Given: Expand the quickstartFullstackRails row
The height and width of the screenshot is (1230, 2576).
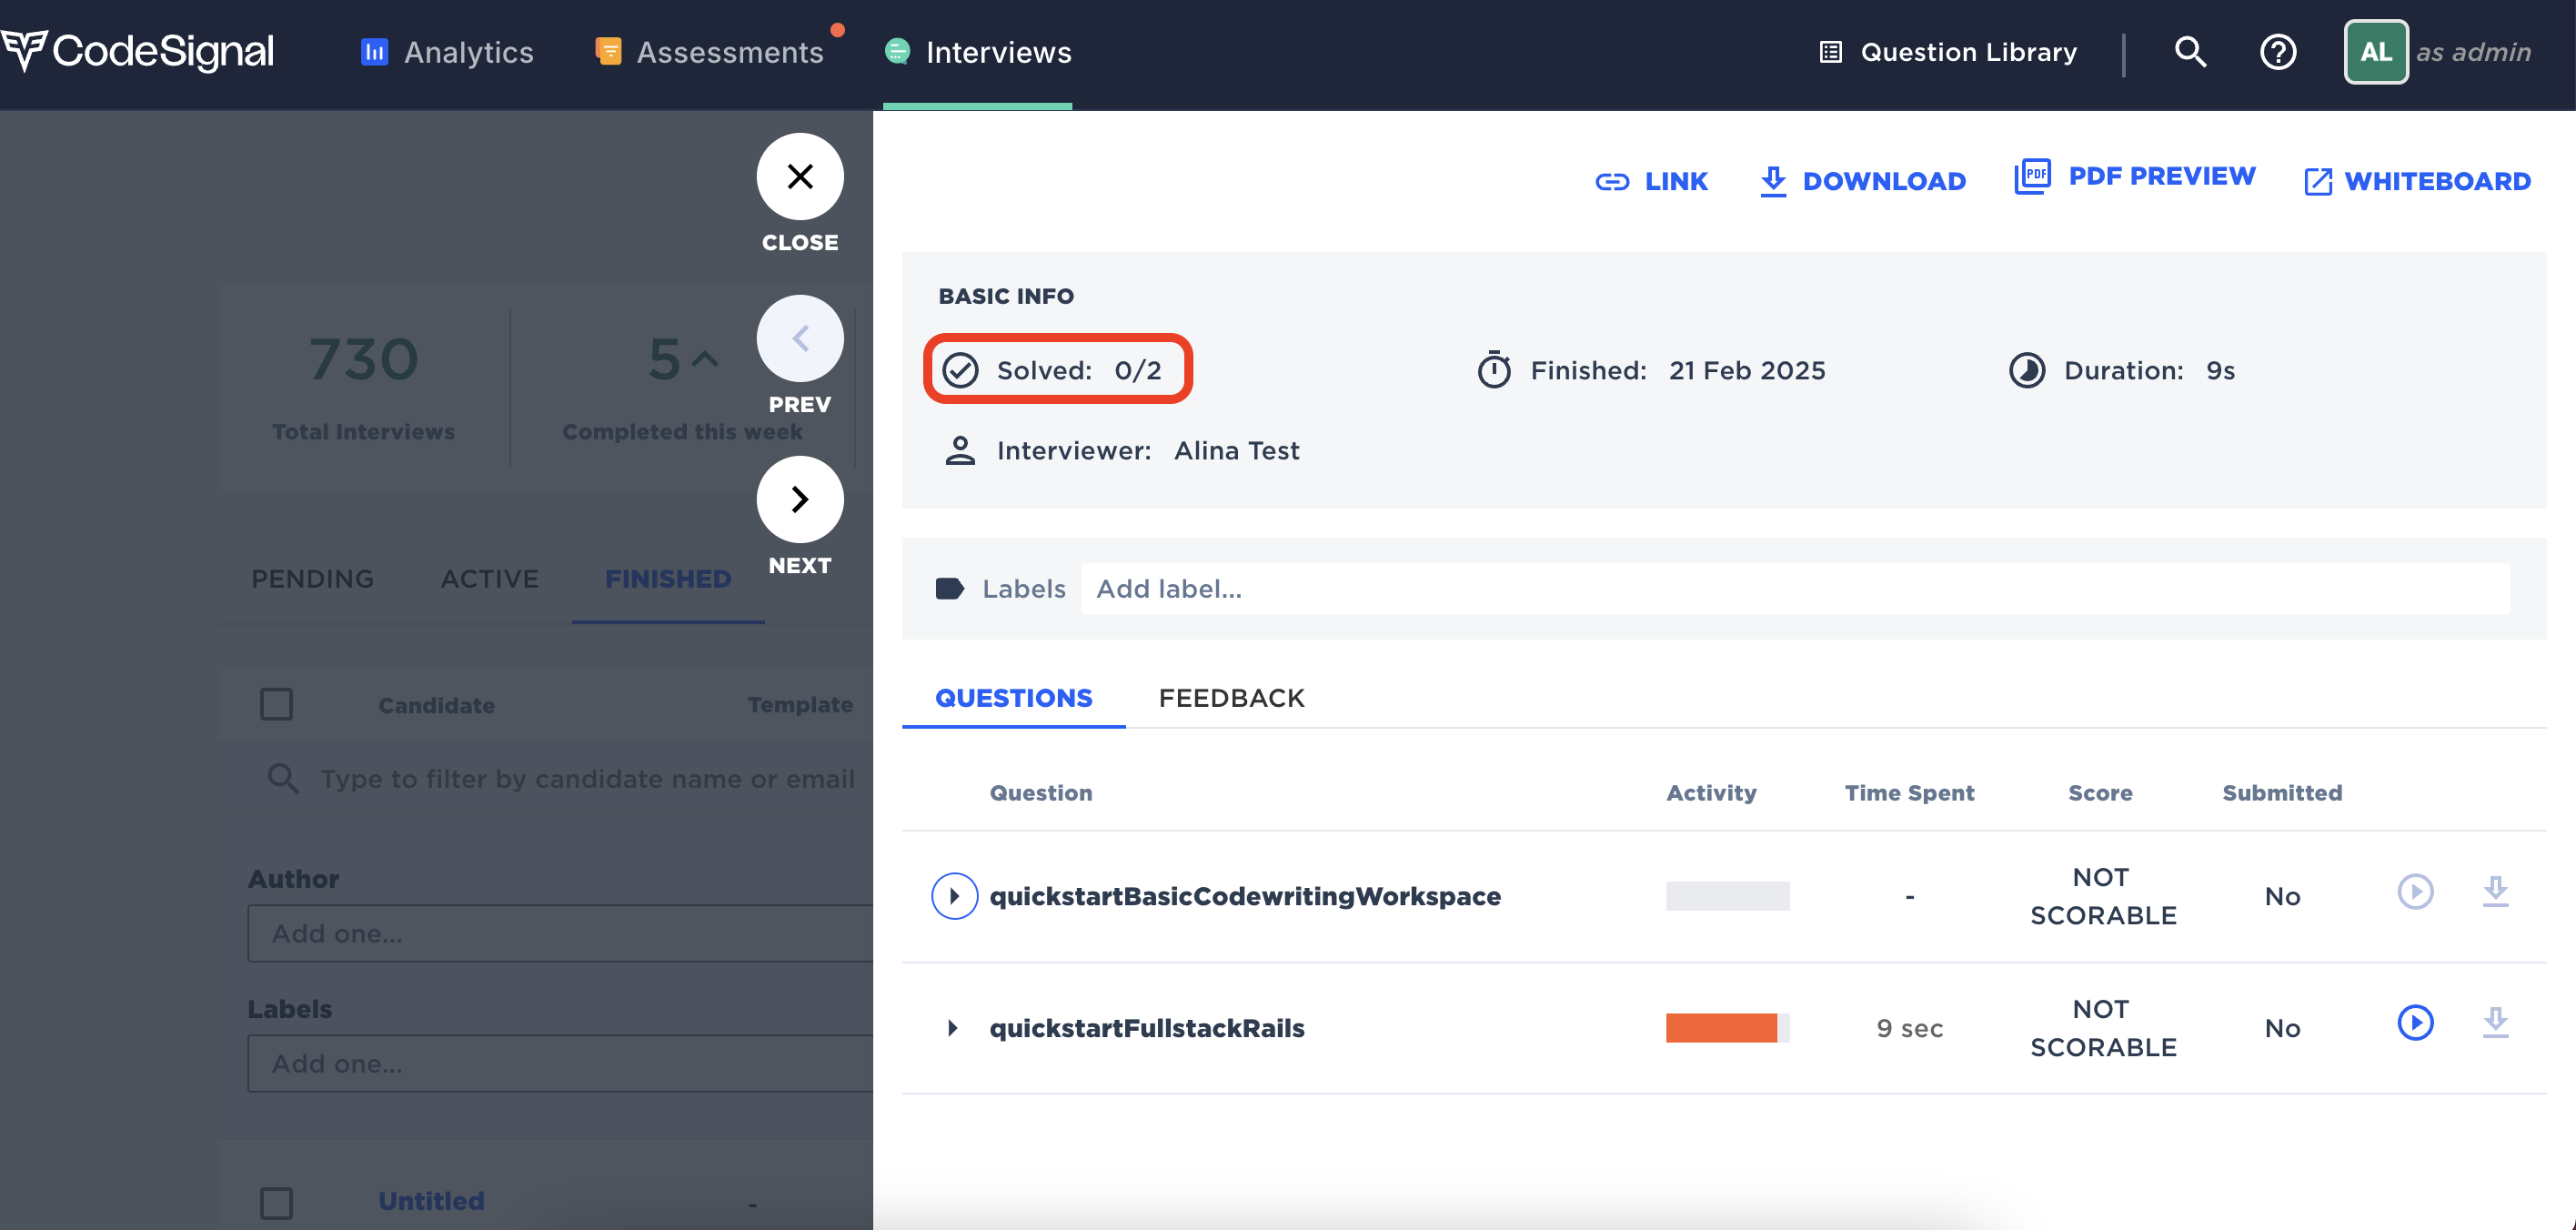Looking at the screenshot, I should coord(953,1028).
